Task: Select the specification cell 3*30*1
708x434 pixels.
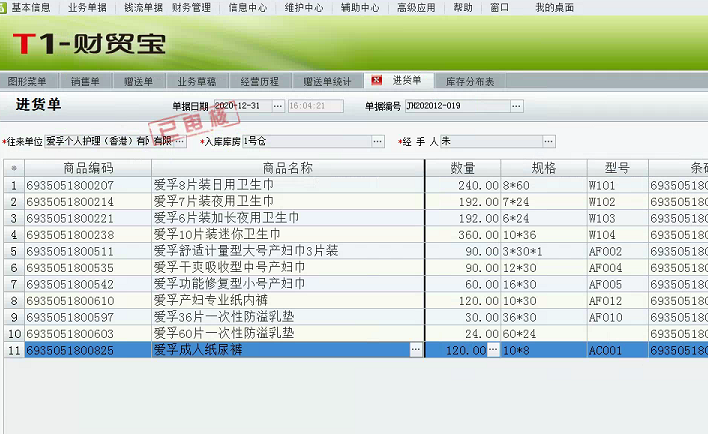Action: 544,251
